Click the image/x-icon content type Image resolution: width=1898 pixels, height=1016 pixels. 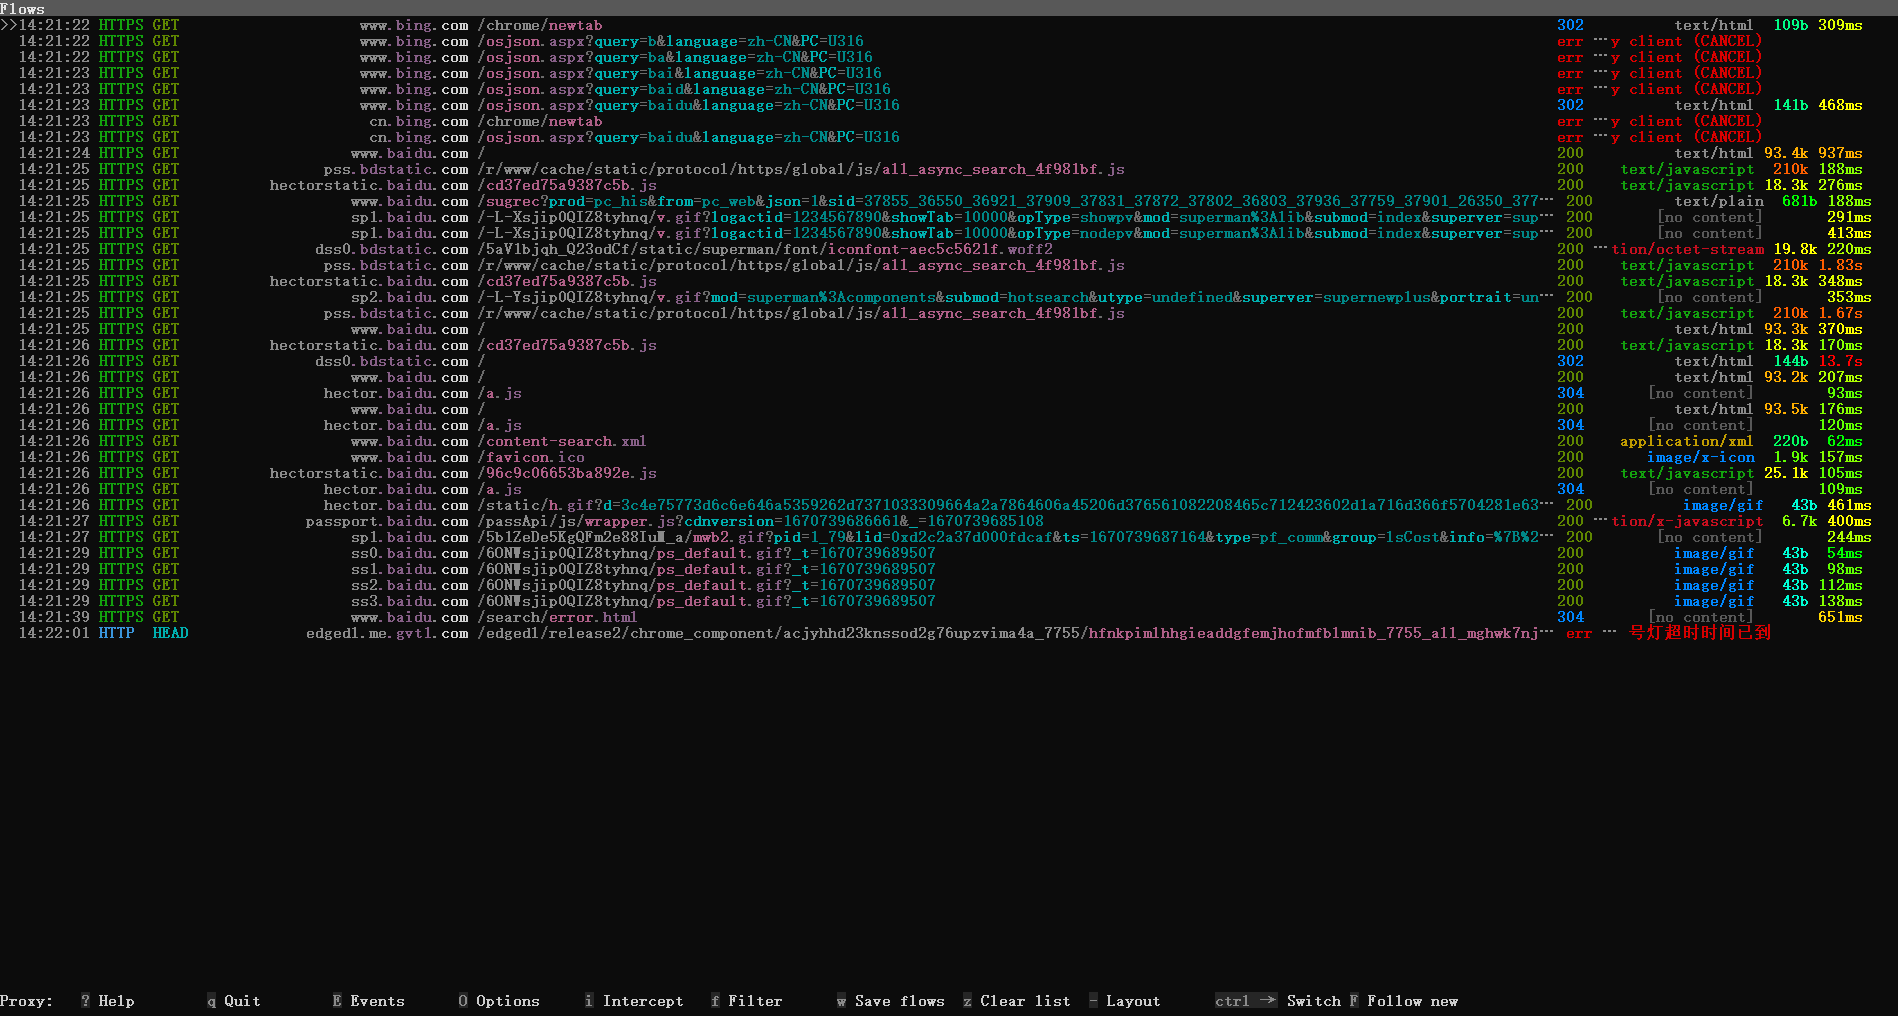(1701, 457)
